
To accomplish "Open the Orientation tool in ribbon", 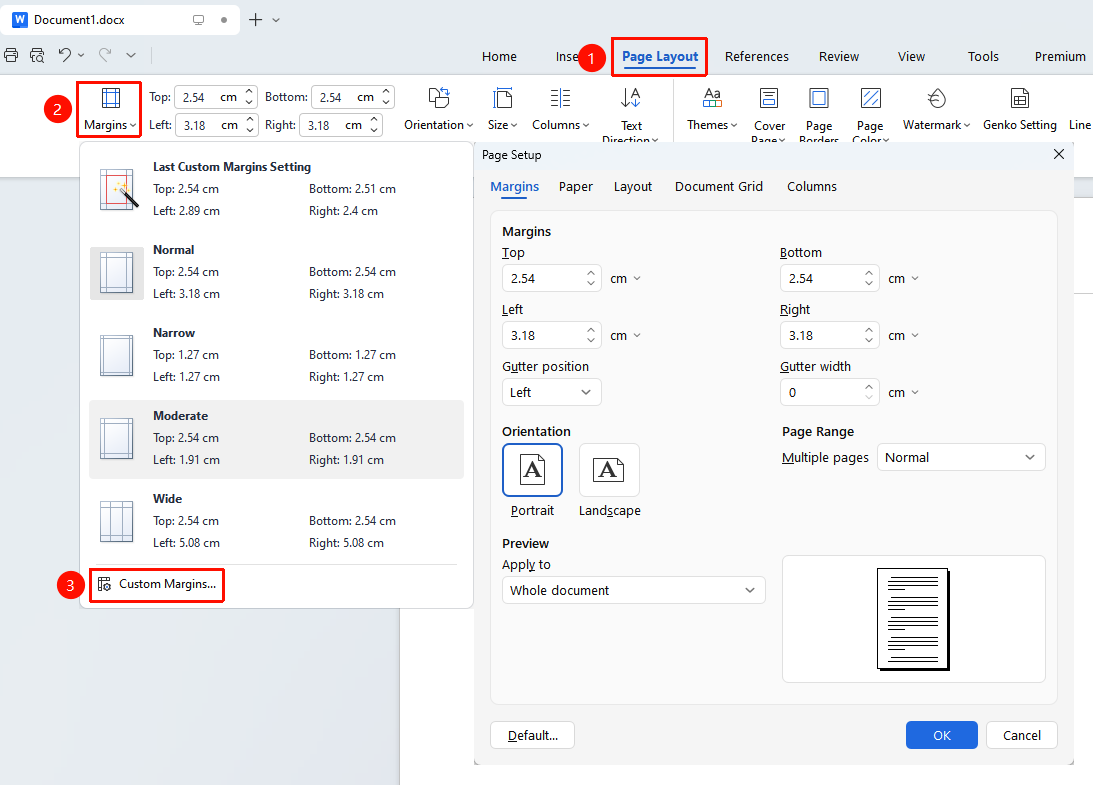I will pyautogui.click(x=438, y=109).
